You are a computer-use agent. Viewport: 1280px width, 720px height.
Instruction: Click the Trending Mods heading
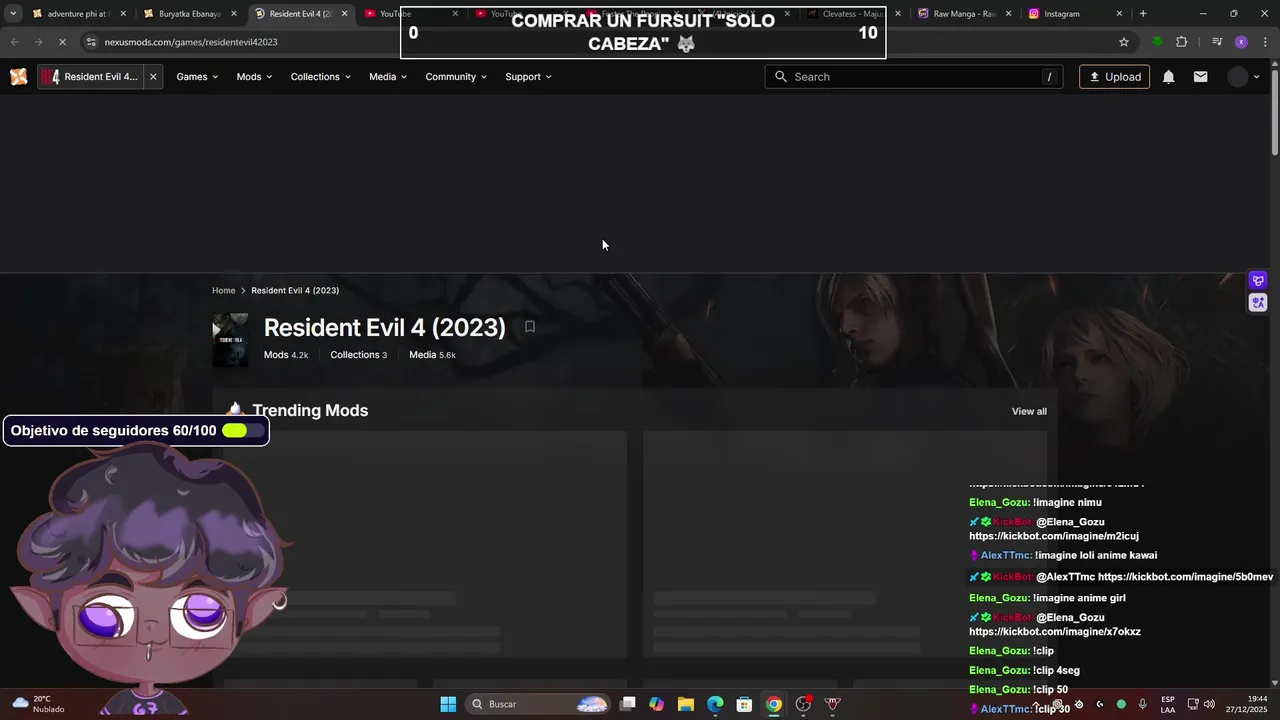click(x=310, y=411)
